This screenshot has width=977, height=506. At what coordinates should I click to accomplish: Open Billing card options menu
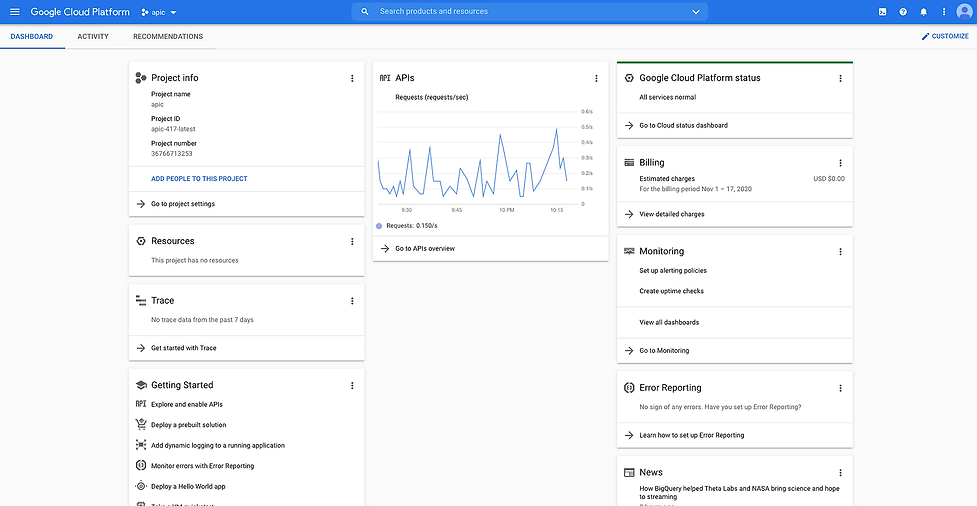pyautogui.click(x=840, y=163)
